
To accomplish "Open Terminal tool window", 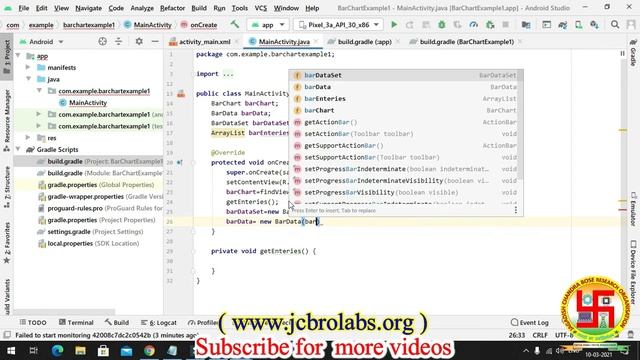I will [x=76, y=322].
